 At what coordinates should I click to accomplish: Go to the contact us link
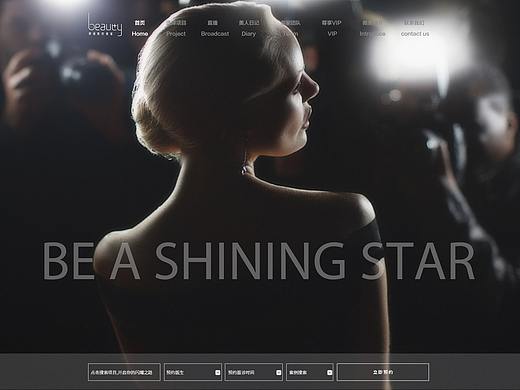[x=415, y=28]
